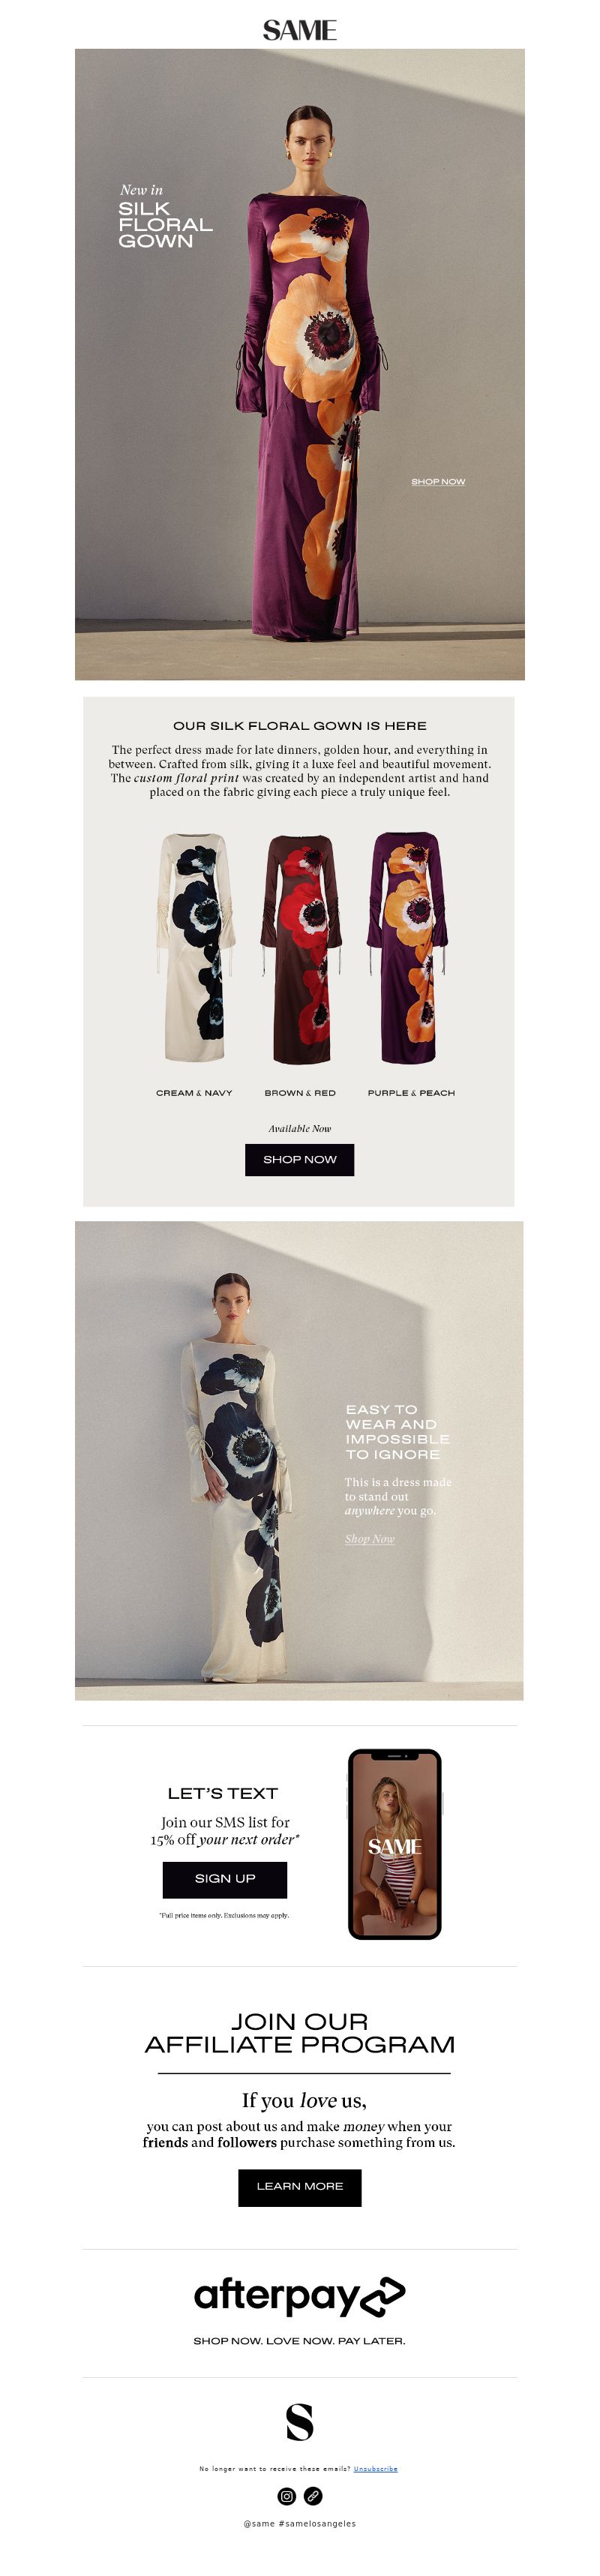
Task: Click the SIGN UP button
Action: [225, 1879]
